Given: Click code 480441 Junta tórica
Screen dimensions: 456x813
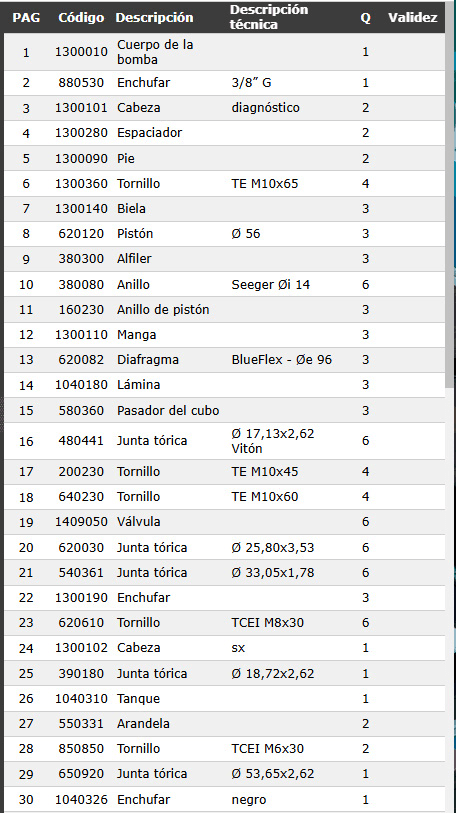Looking at the screenshot, I should click(81, 441).
